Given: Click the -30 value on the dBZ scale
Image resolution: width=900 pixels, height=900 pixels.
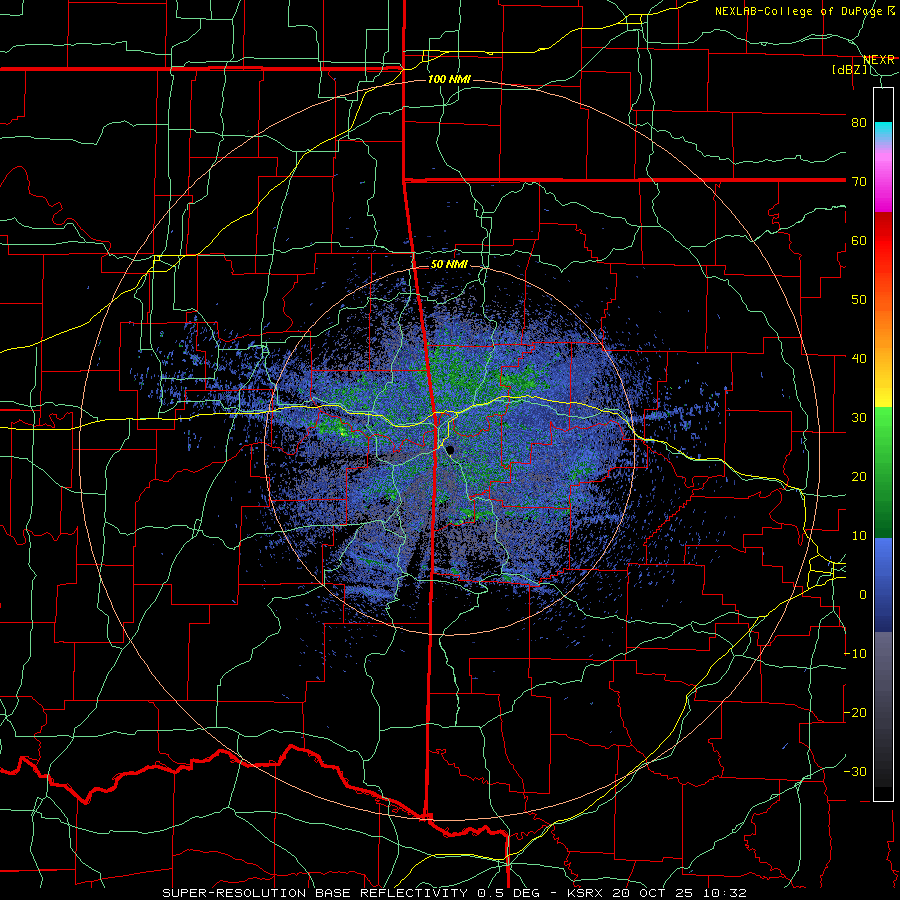Looking at the screenshot, I should (x=856, y=771).
